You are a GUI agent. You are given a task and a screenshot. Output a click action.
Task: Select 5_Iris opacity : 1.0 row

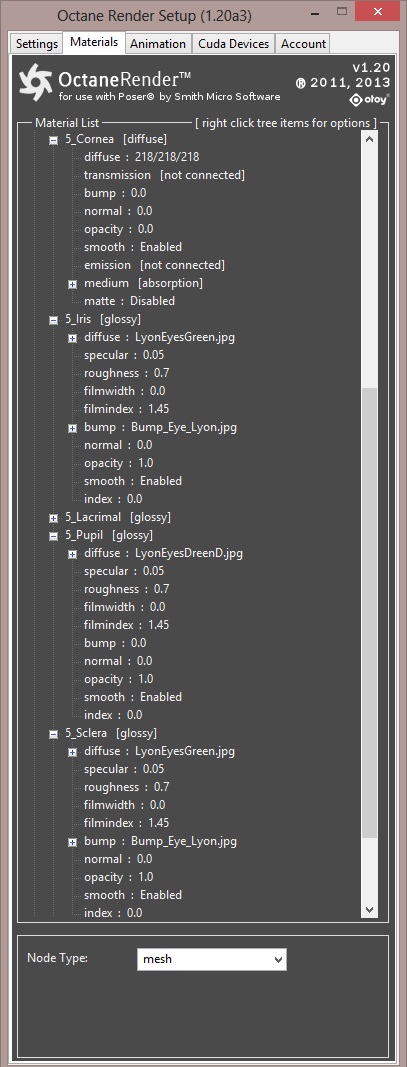(118, 463)
